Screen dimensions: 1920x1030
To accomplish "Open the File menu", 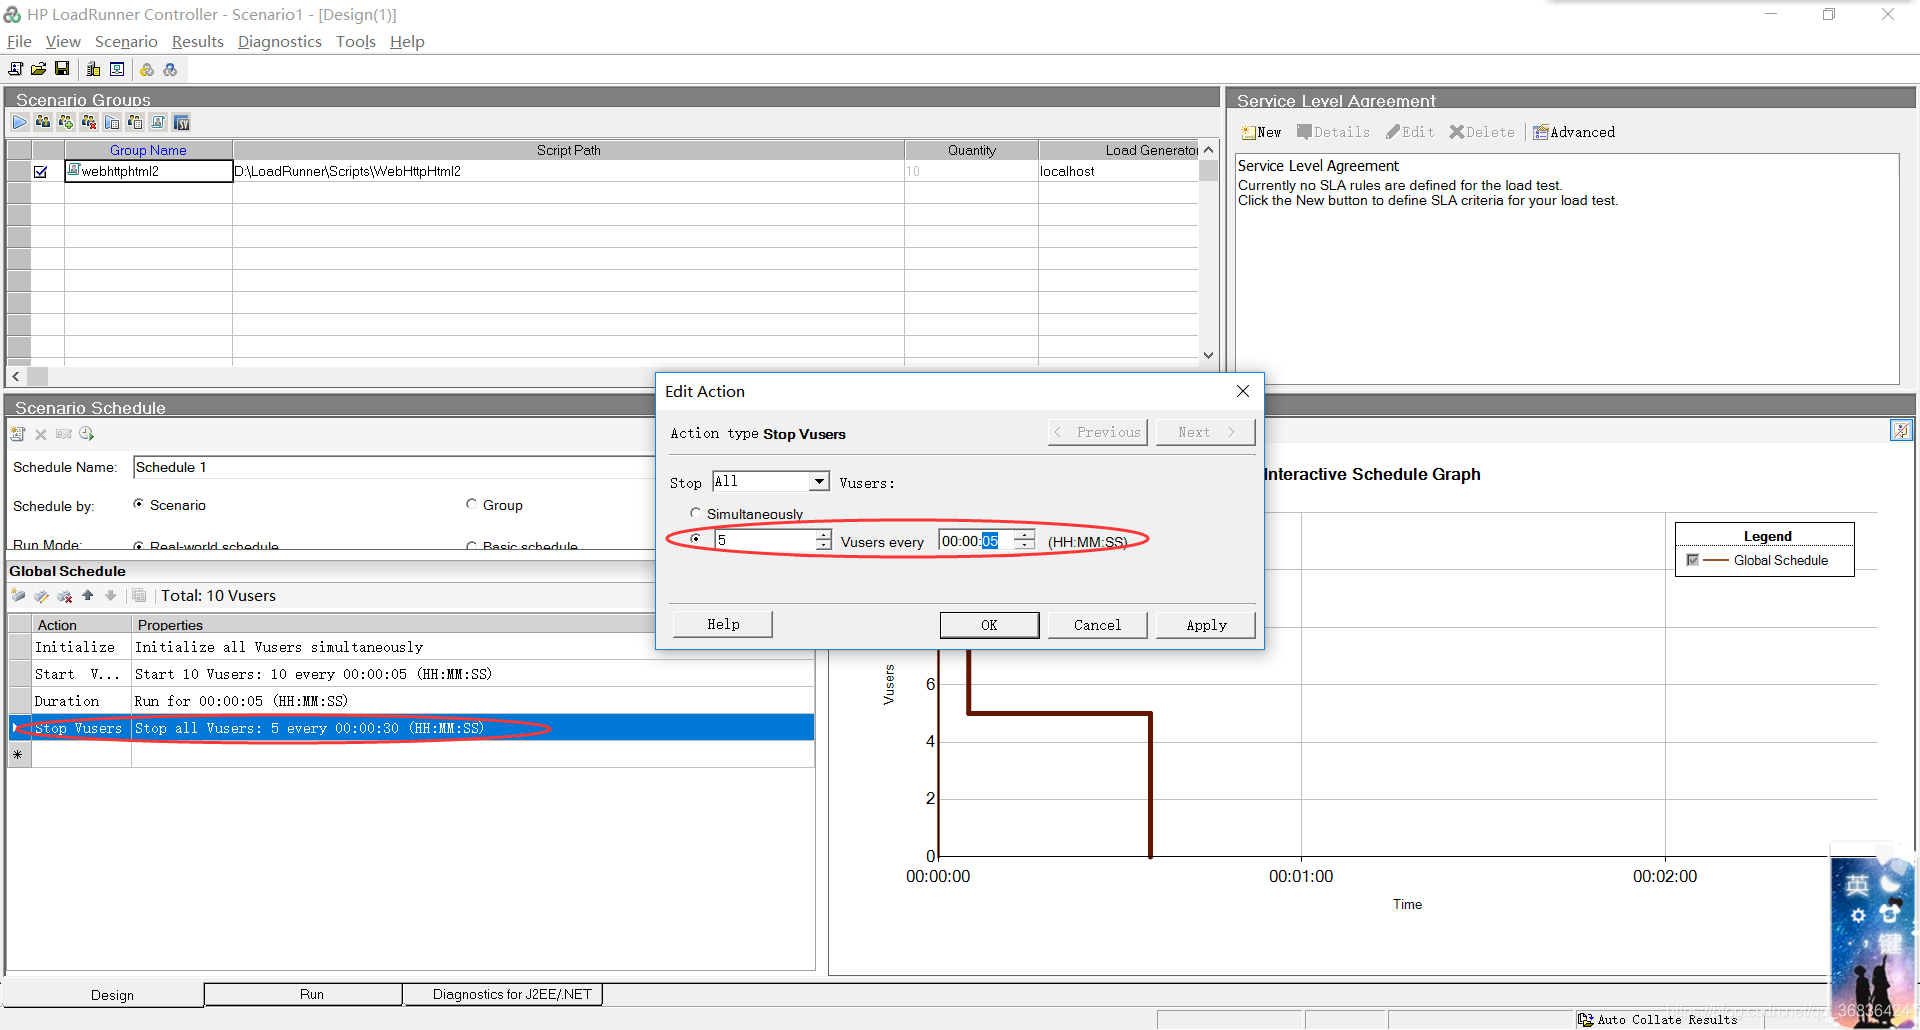I will pos(19,41).
